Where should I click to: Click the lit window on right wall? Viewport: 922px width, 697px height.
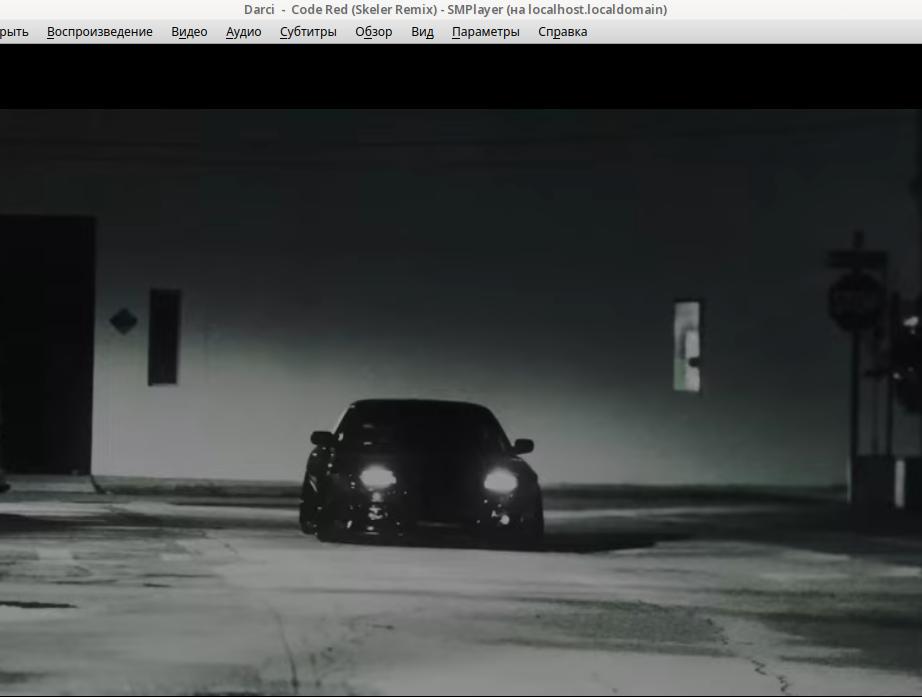coord(687,346)
